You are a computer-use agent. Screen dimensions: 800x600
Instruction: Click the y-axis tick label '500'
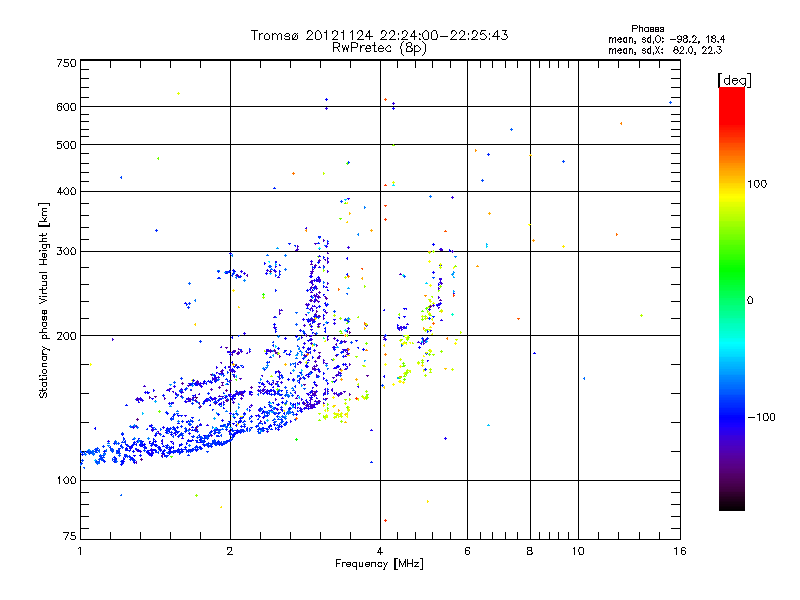pos(66,145)
